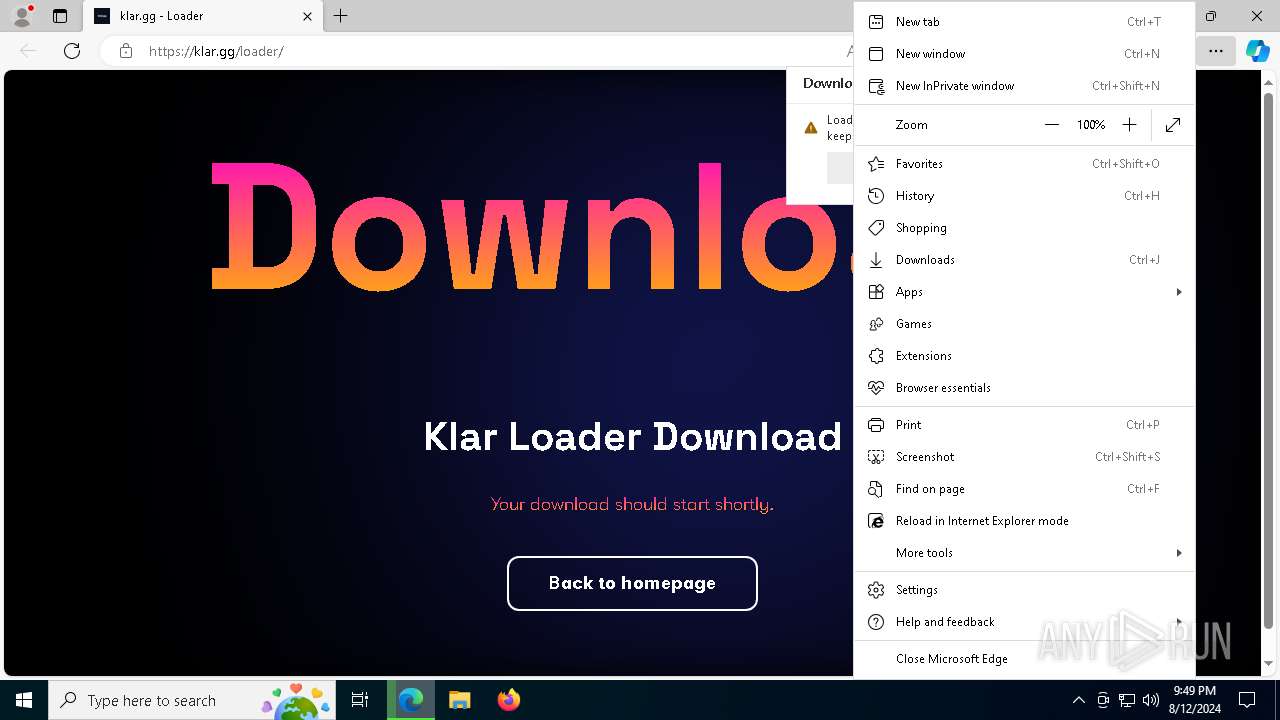Open File Explorer from taskbar
This screenshot has width=1280, height=720.
pos(459,700)
